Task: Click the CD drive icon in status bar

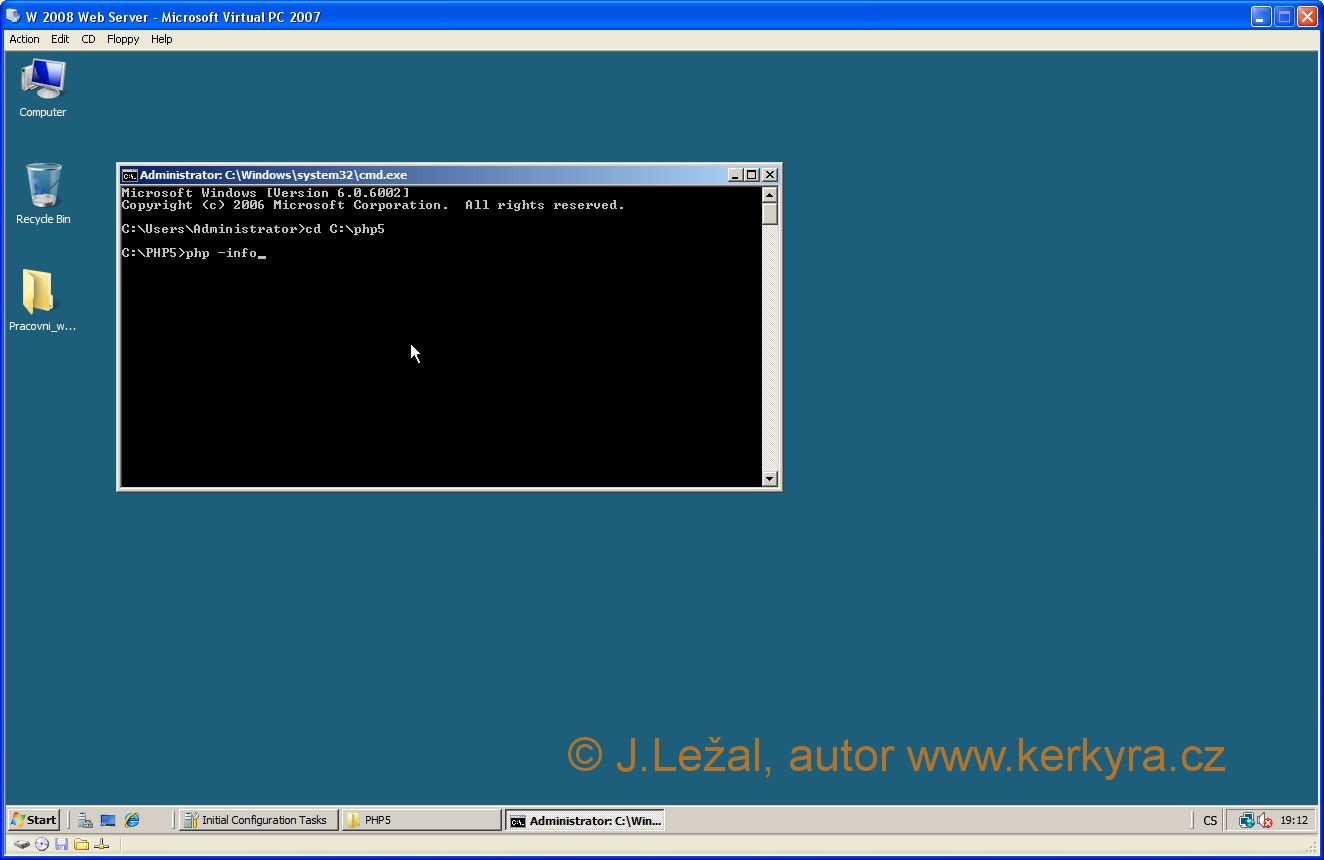Action: (42, 844)
